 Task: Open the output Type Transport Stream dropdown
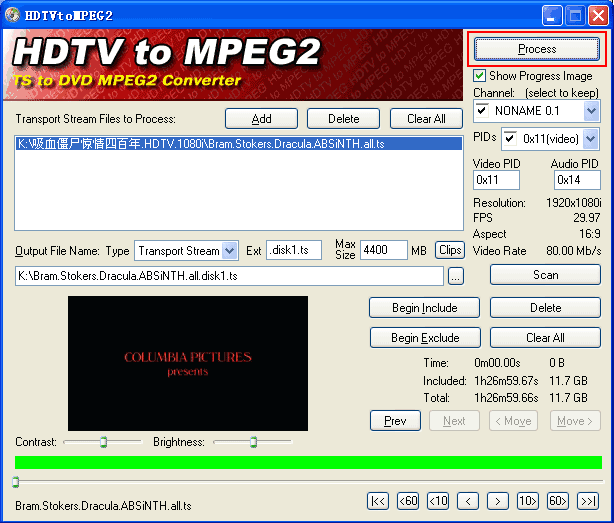click(x=229, y=251)
